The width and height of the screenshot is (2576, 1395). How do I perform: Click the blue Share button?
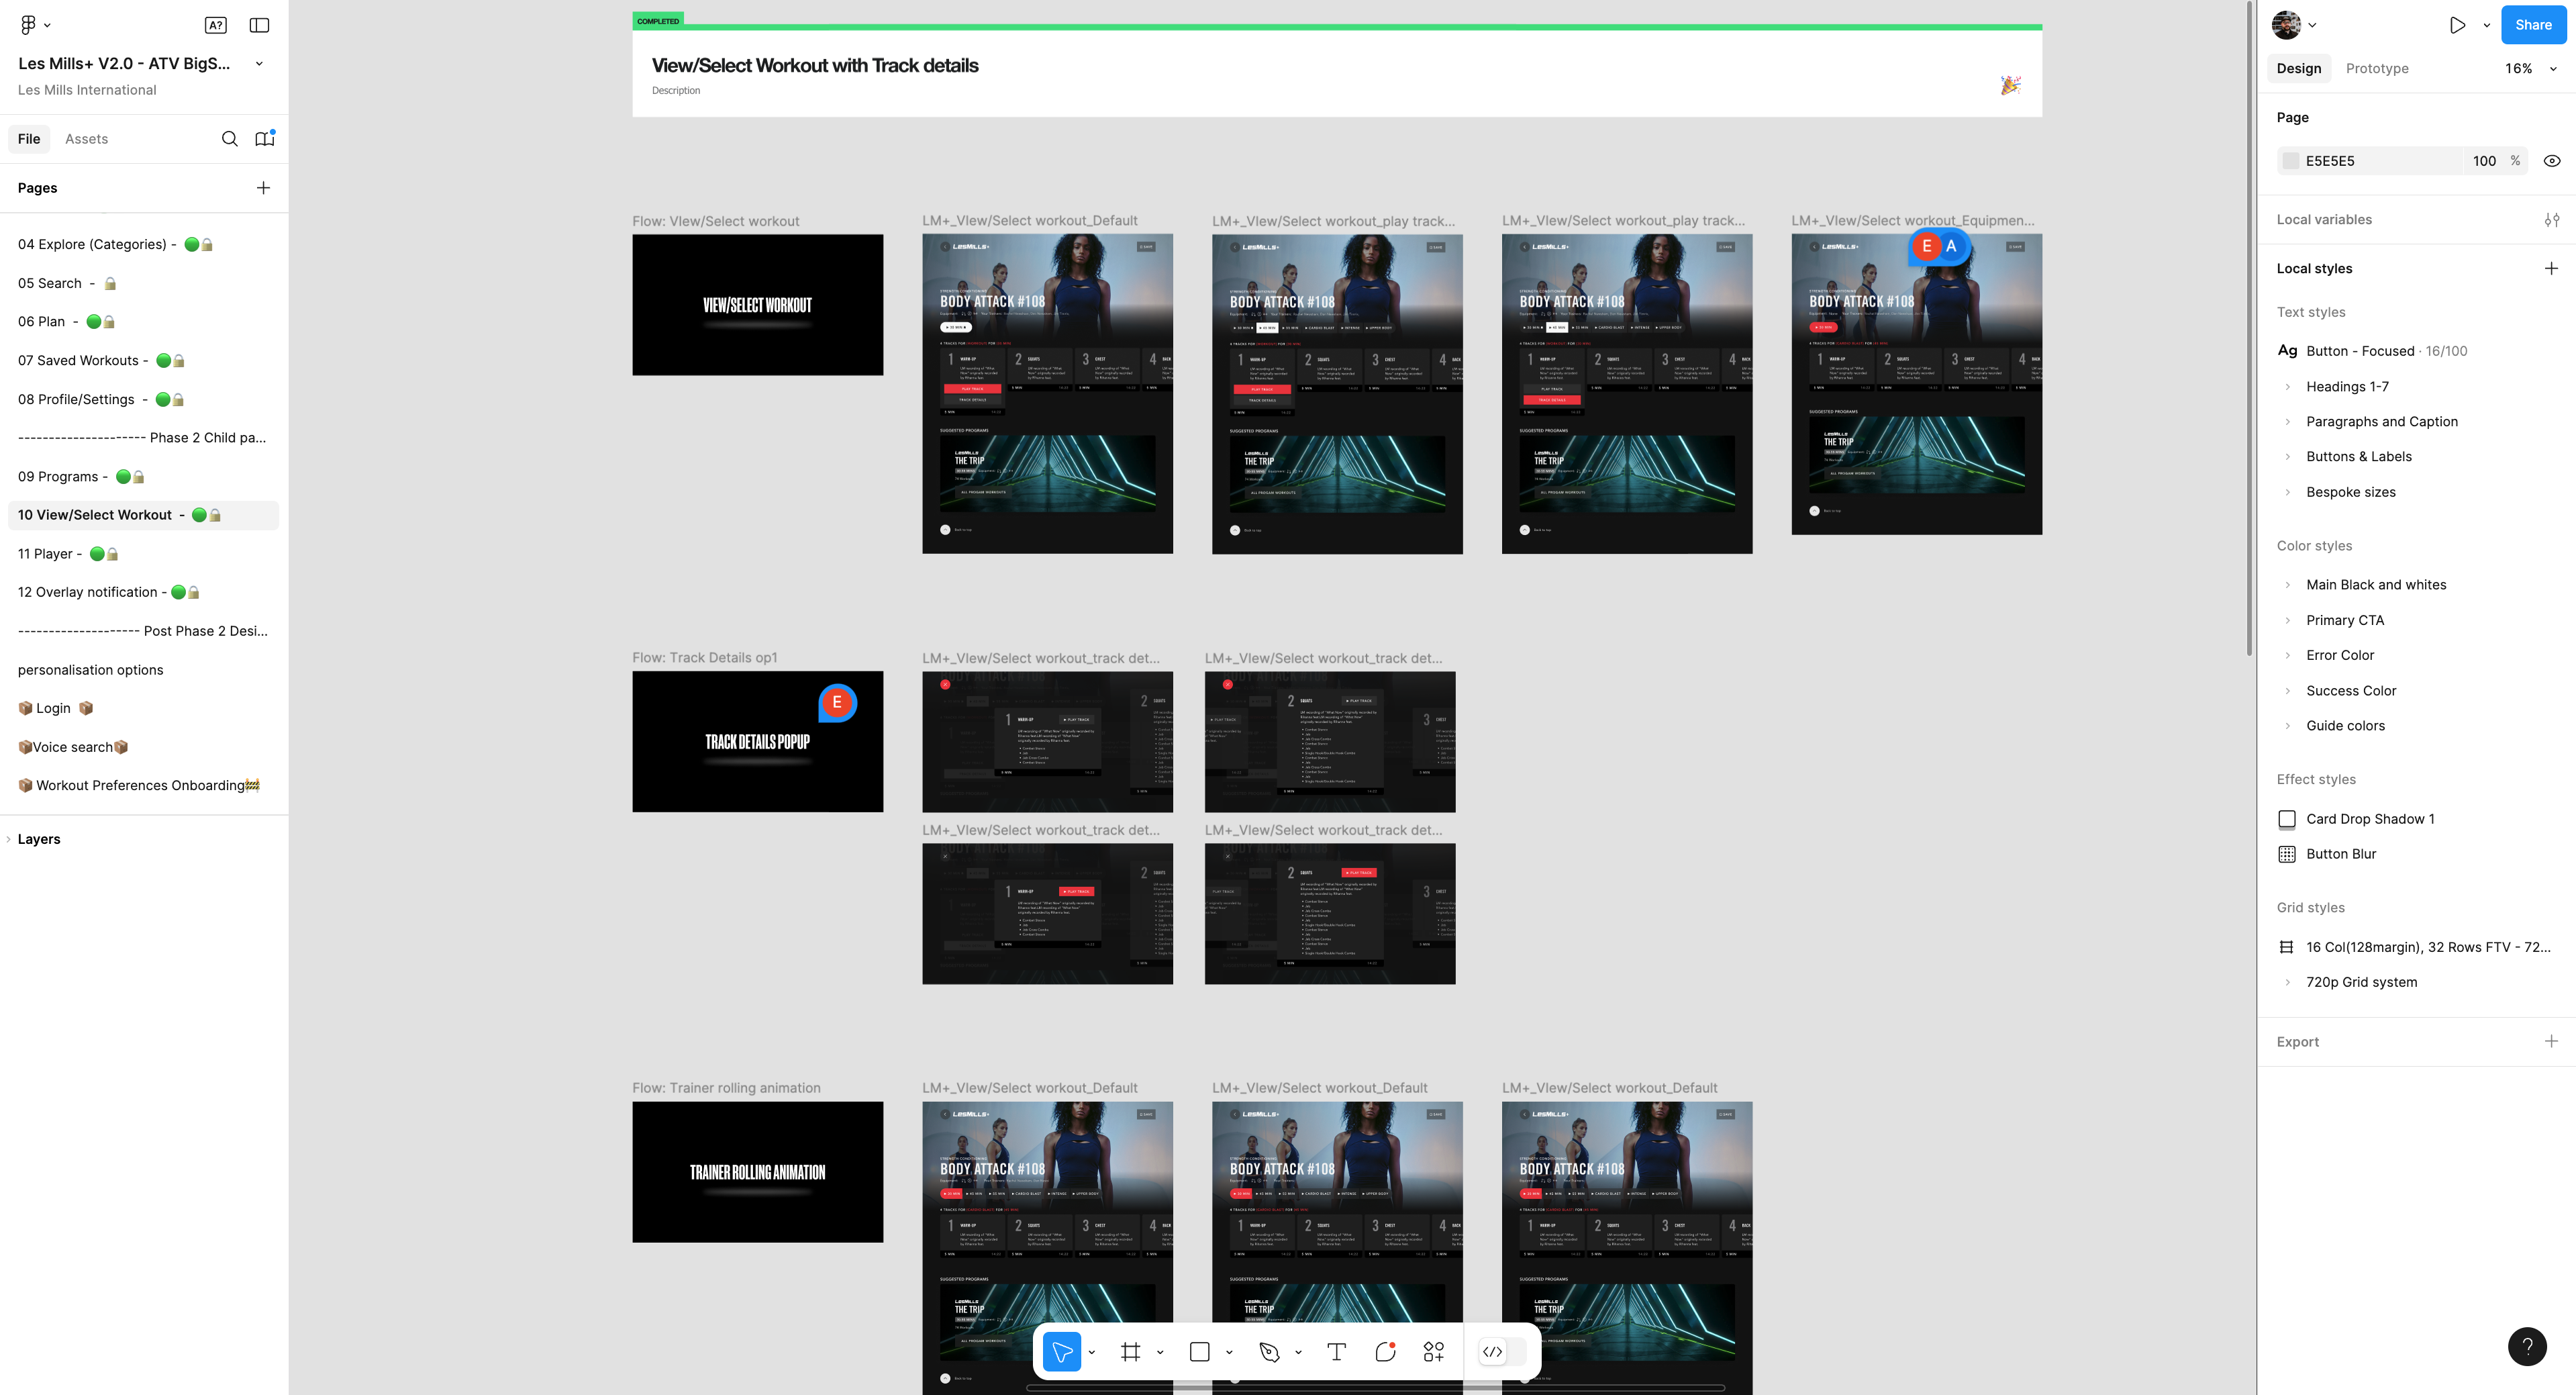coord(2532,25)
